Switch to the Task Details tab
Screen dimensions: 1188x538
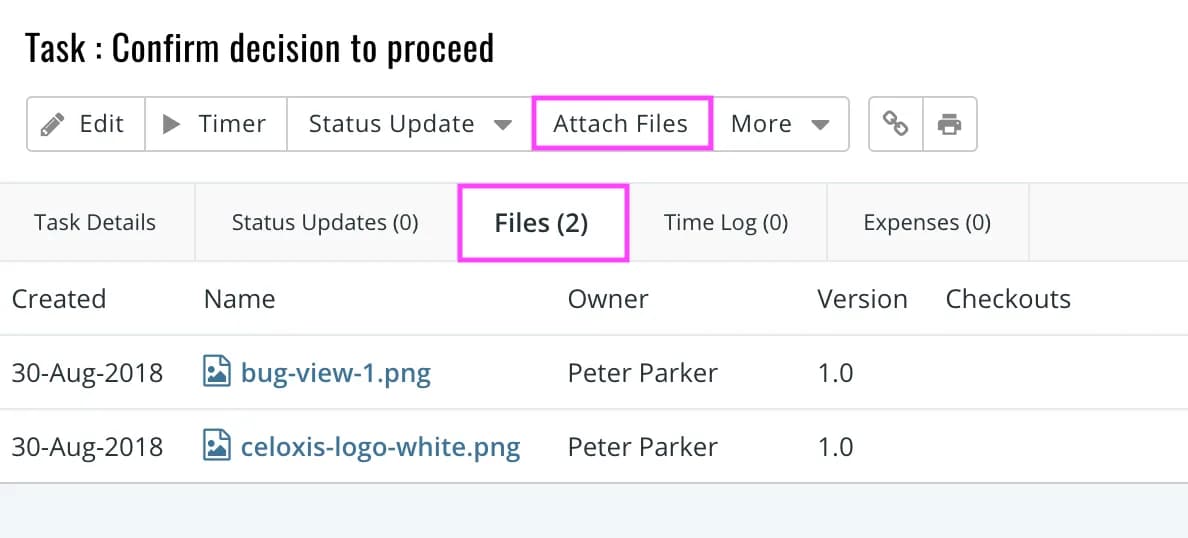95,223
